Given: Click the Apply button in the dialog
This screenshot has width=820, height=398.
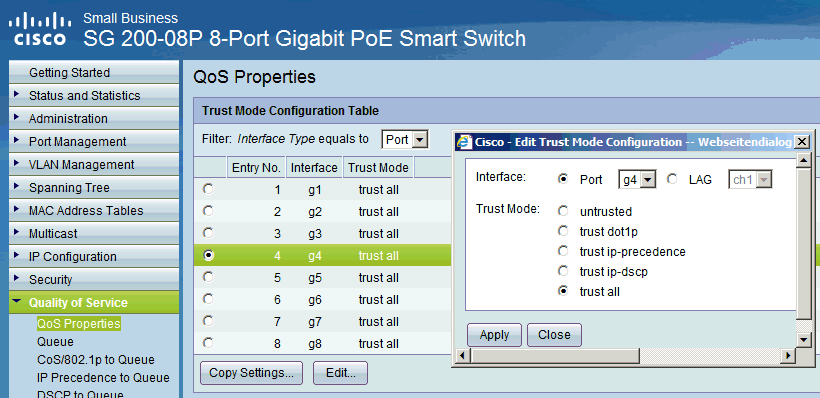Looking at the screenshot, I should pos(494,335).
